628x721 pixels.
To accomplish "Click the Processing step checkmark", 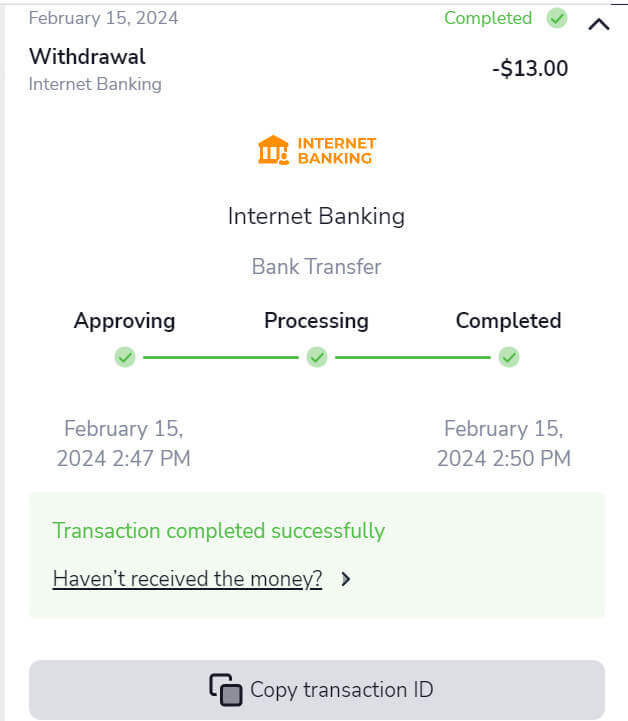I will tap(316, 357).
